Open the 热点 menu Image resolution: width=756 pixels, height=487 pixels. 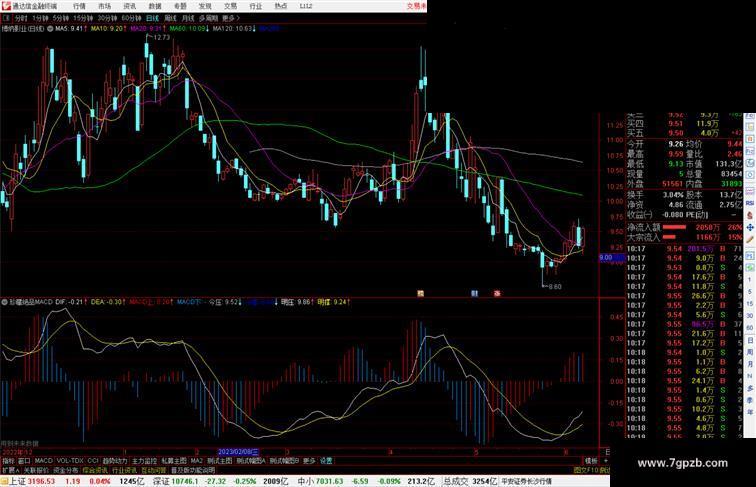point(281,6)
